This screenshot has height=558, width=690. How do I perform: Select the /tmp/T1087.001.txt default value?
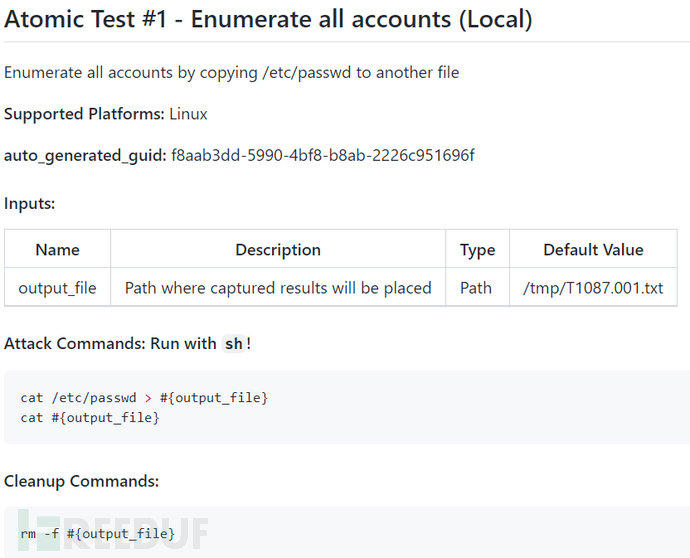[593, 288]
